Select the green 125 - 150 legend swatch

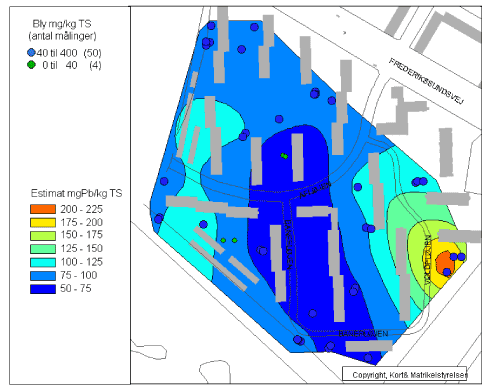click(x=43, y=249)
